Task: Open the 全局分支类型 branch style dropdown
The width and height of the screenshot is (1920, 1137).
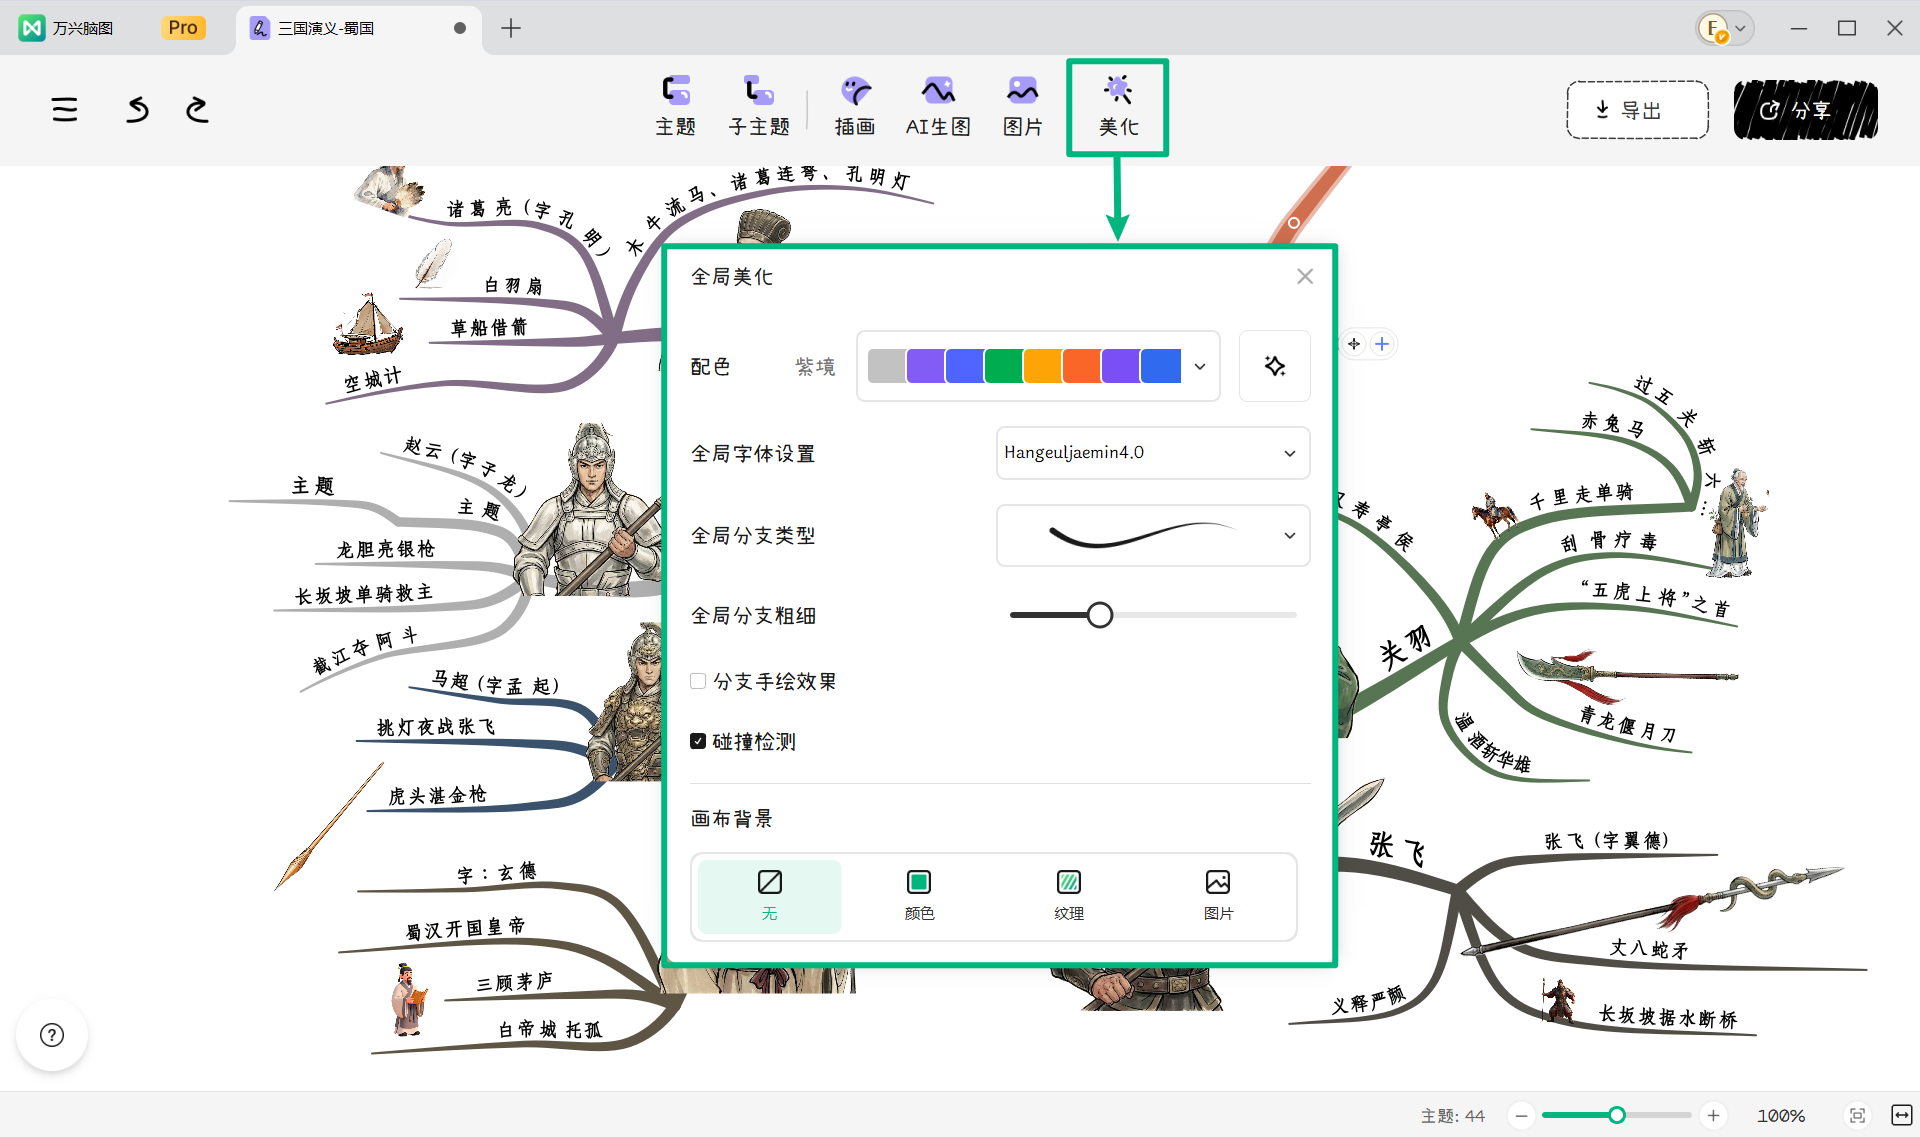Action: point(1153,535)
